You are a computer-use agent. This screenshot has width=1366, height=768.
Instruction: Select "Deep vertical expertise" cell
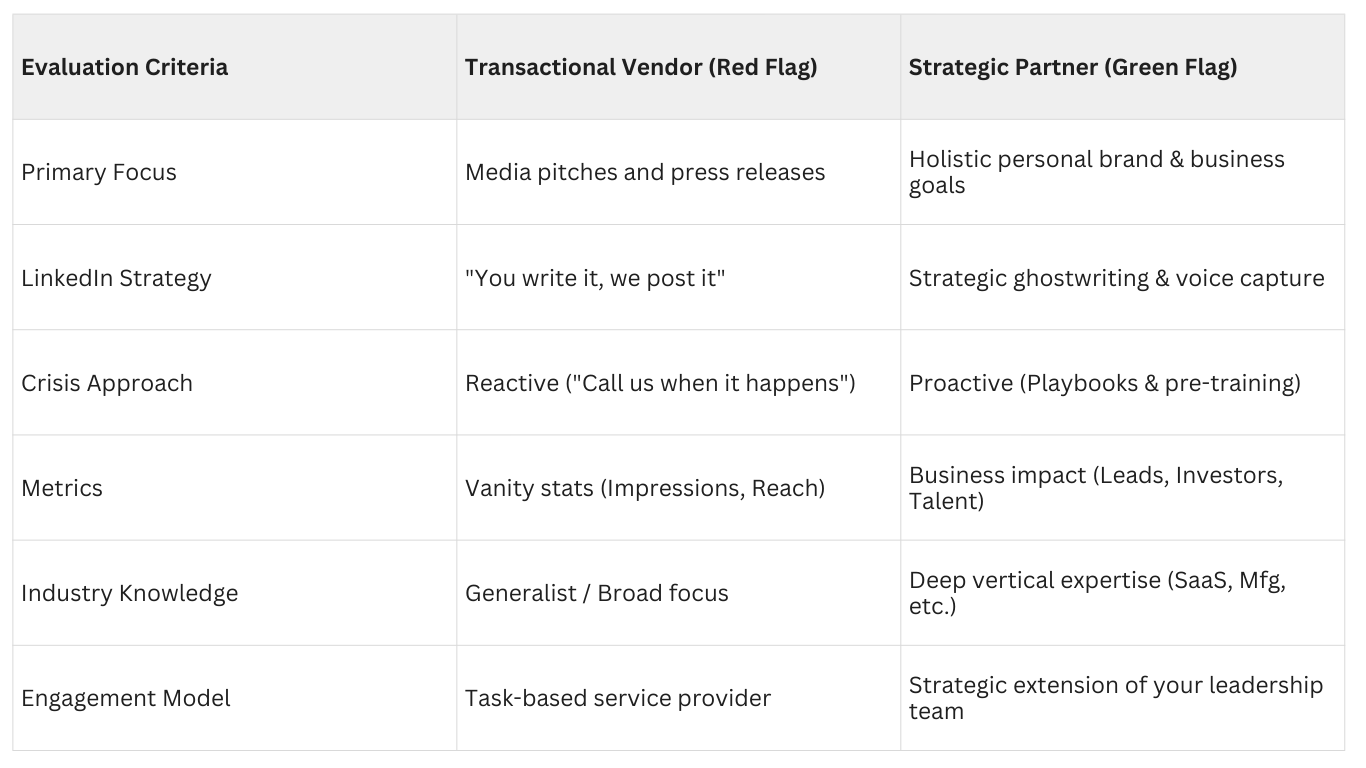(1097, 593)
